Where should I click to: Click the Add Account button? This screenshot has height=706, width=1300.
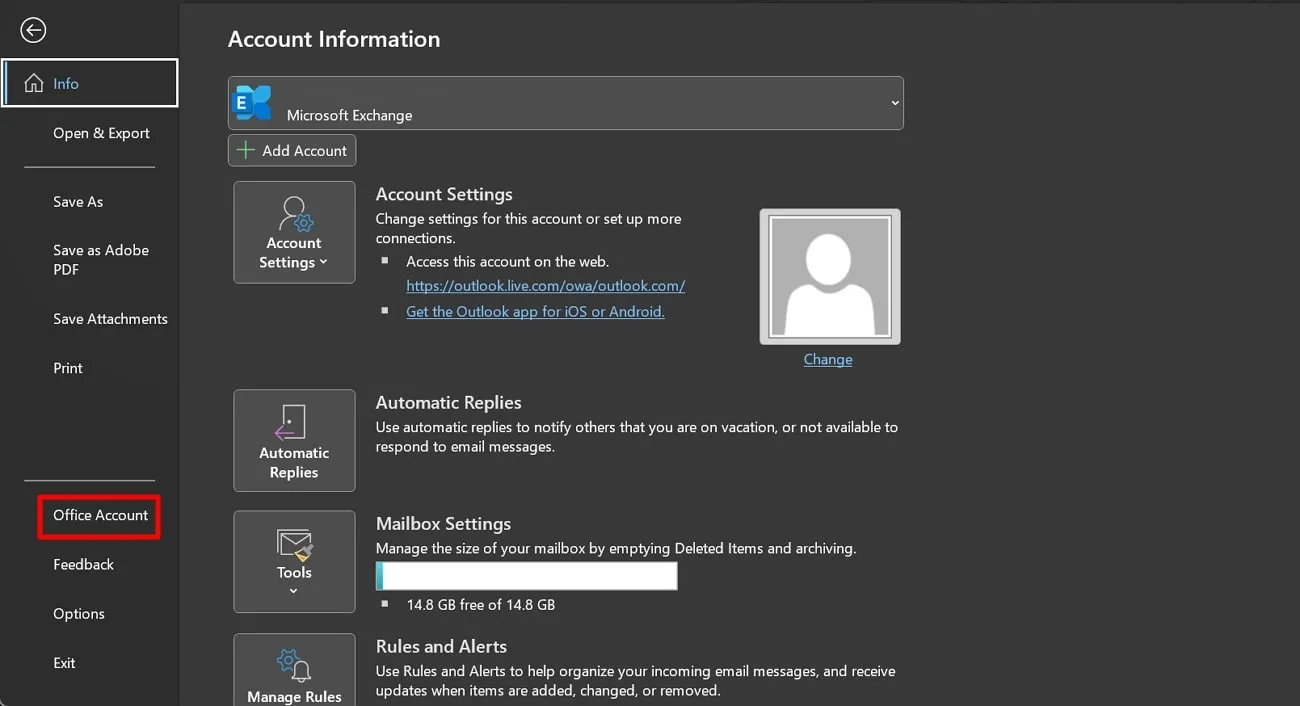(292, 150)
